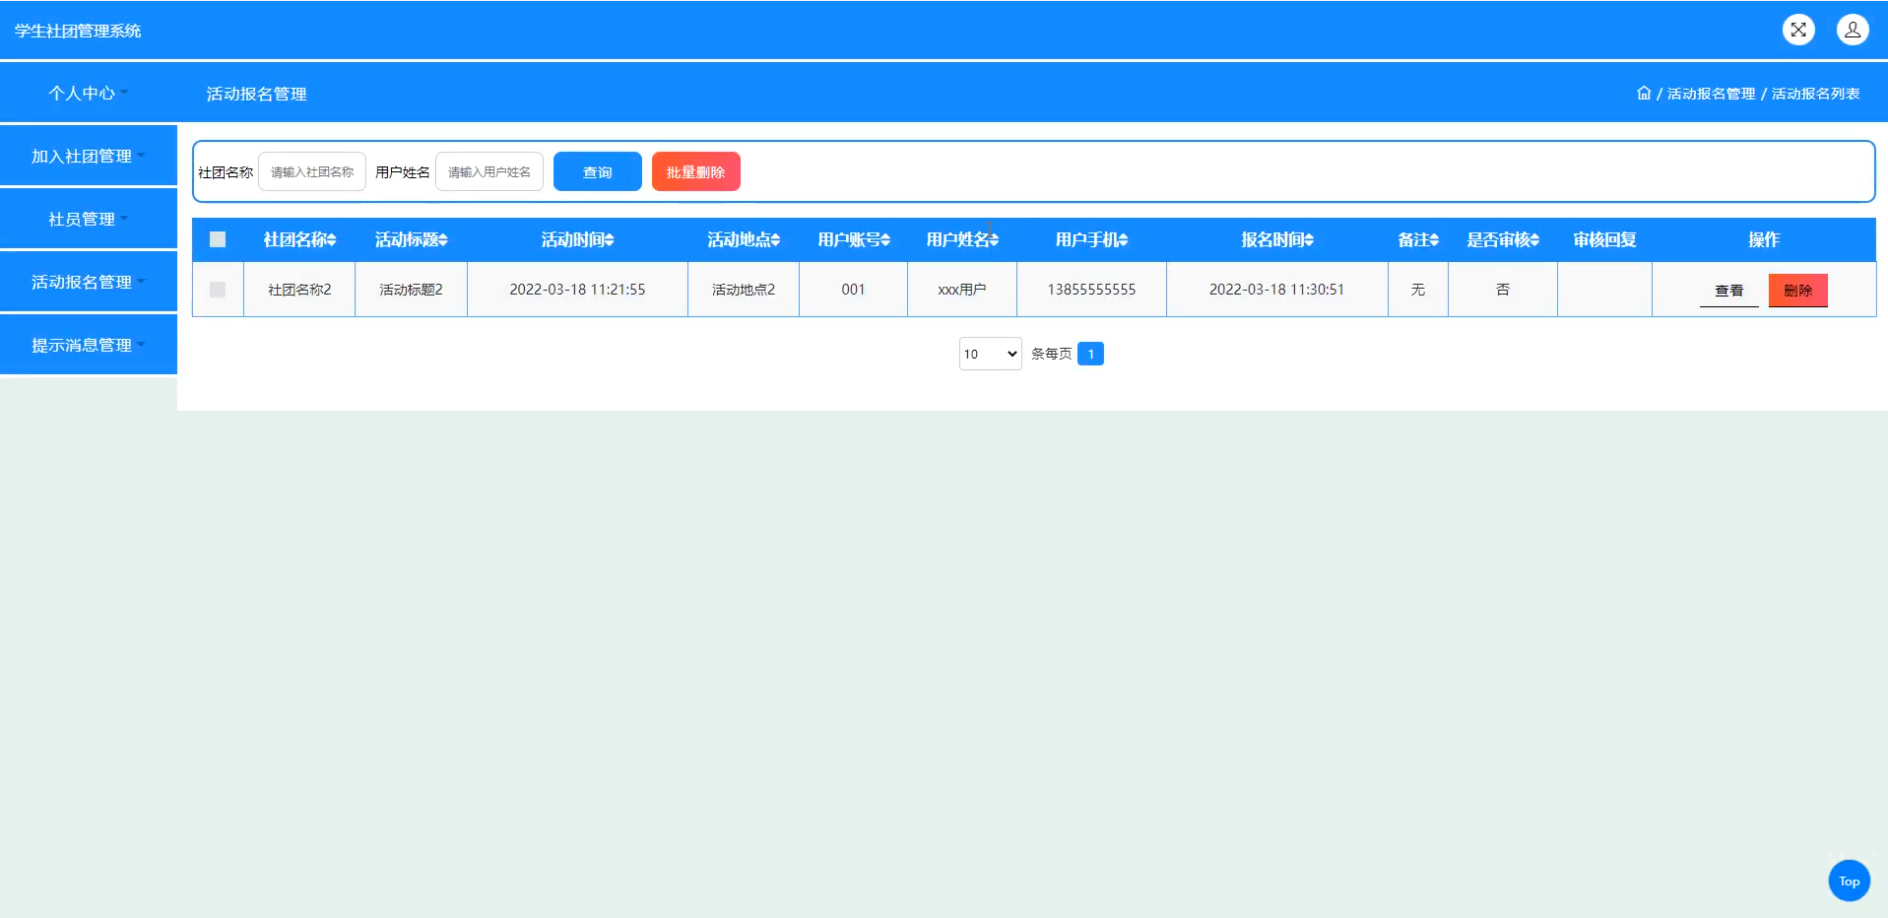Screen dimensions: 1888x918
Task: Sort table by 备注 column
Action: (1418, 240)
